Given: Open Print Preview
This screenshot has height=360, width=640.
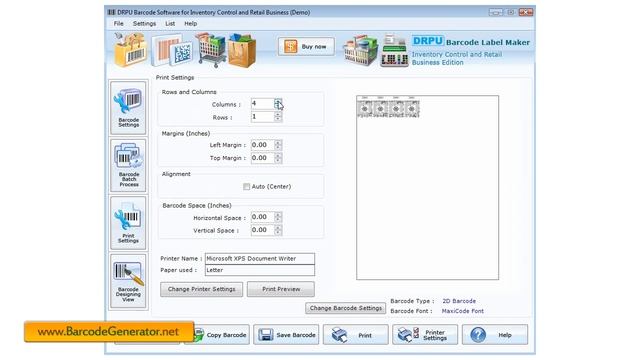Looking at the screenshot, I should (x=281, y=289).
